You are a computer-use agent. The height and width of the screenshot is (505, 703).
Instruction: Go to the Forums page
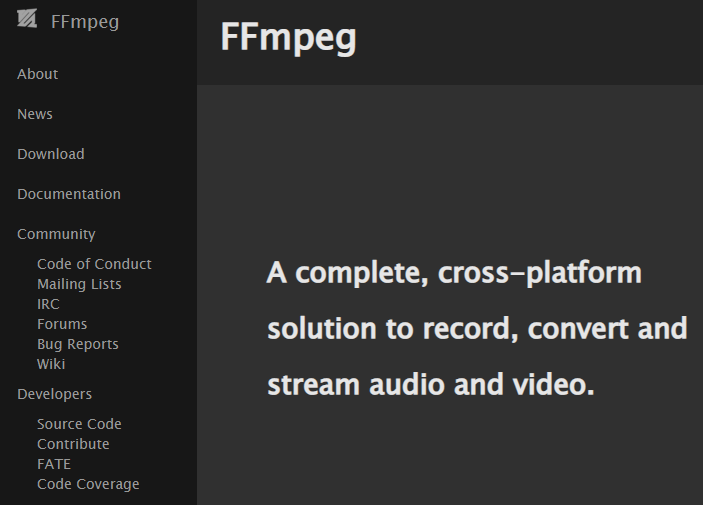click(x=62, y=324)
